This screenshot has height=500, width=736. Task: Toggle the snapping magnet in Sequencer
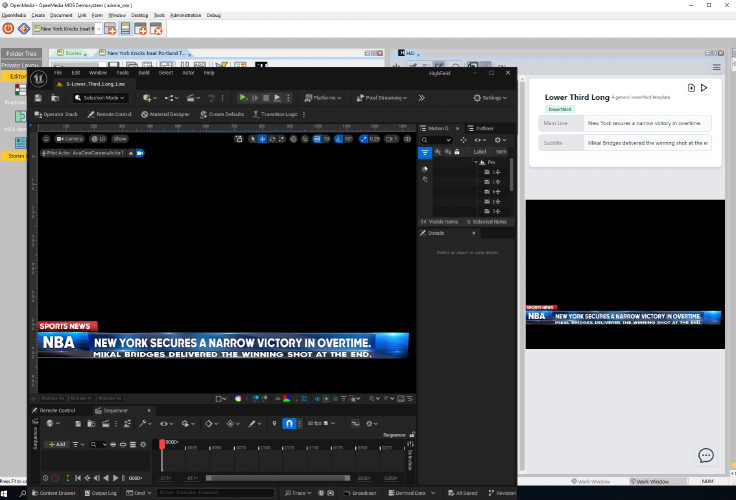pyautogui.click(x=289, y=424)
